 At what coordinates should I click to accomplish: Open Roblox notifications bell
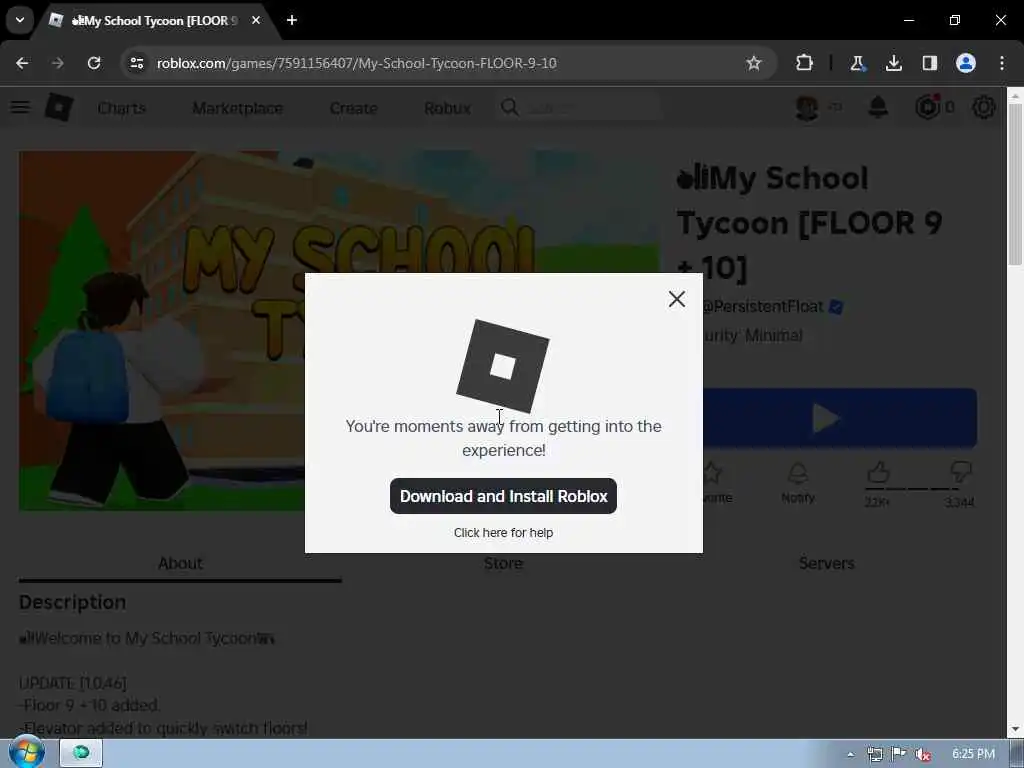click(x=878, y=107)
